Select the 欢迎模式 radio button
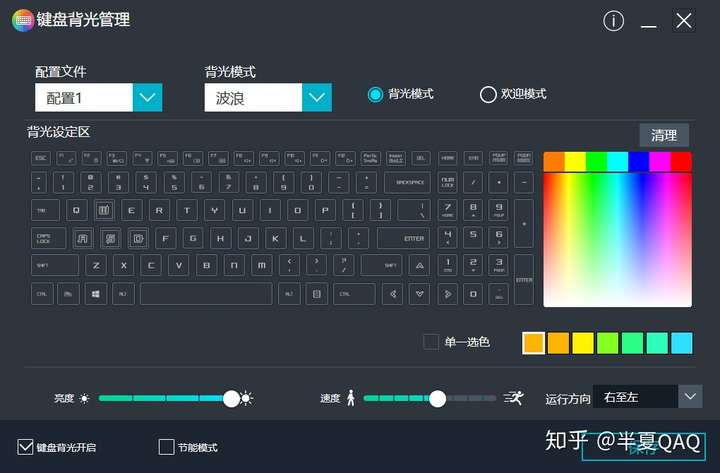This screenshot has width=720, height=473. click(488, 95)
